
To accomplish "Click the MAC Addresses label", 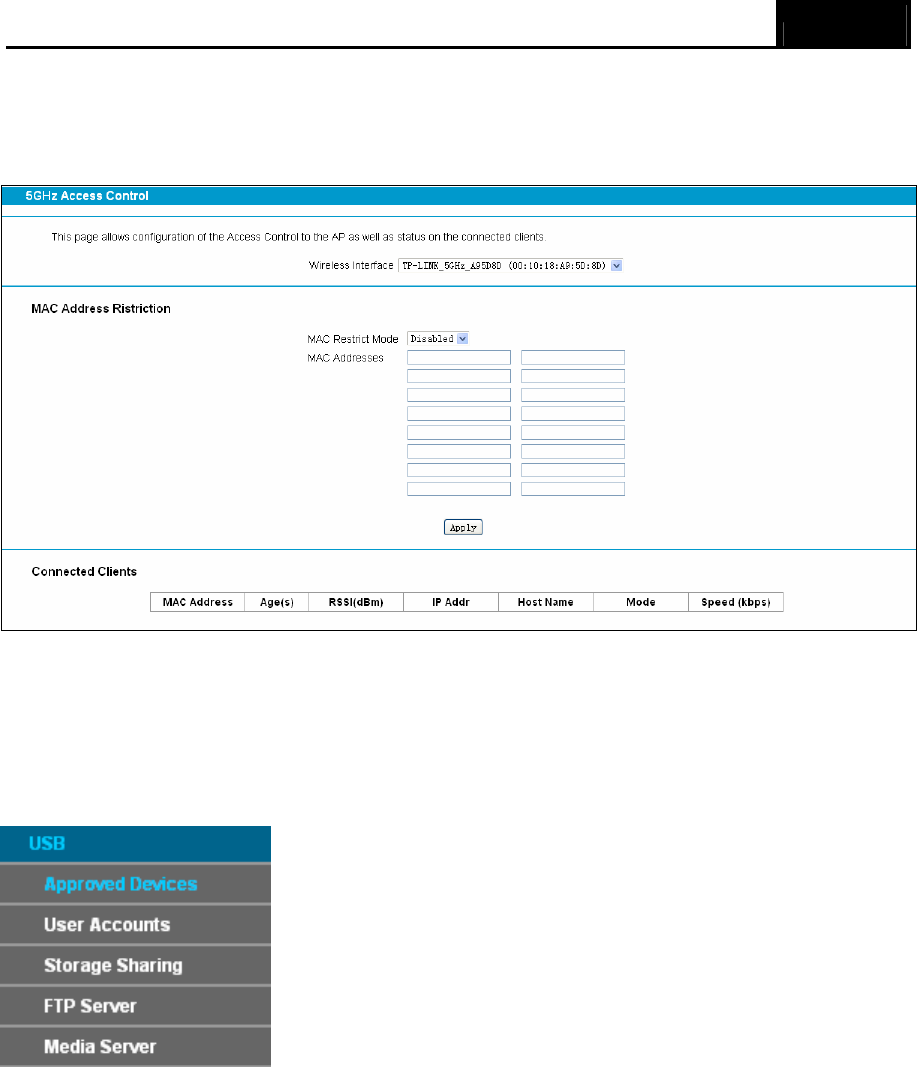I will (346, 358).
